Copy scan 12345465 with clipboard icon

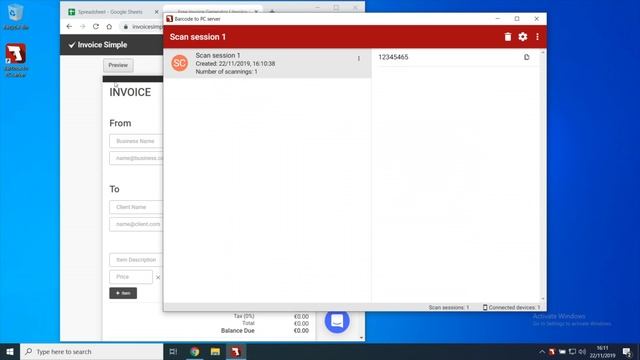[527, 57]
